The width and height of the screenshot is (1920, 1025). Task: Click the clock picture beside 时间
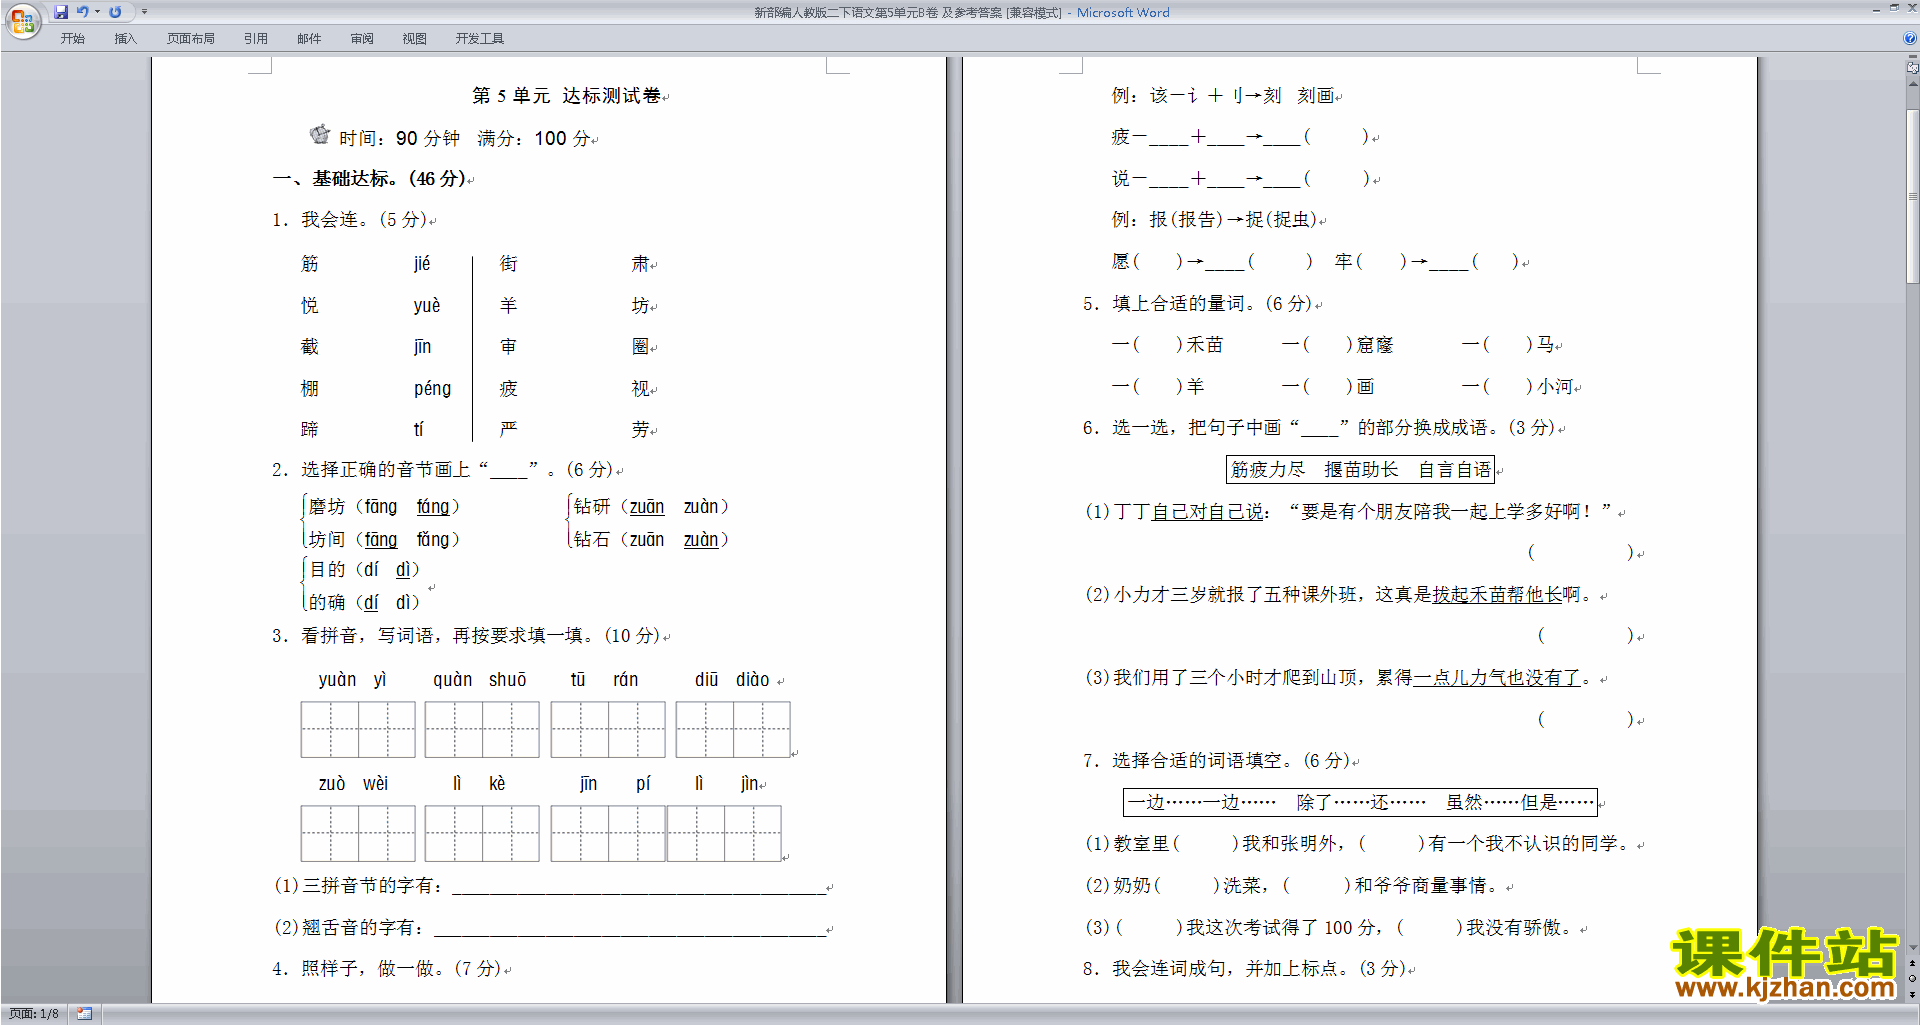[320, 134]
